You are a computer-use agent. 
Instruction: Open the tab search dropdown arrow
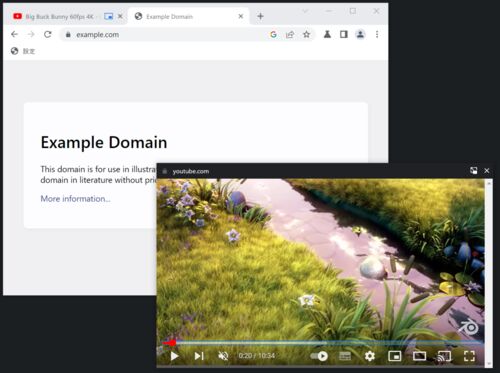(x=305, y=11)
